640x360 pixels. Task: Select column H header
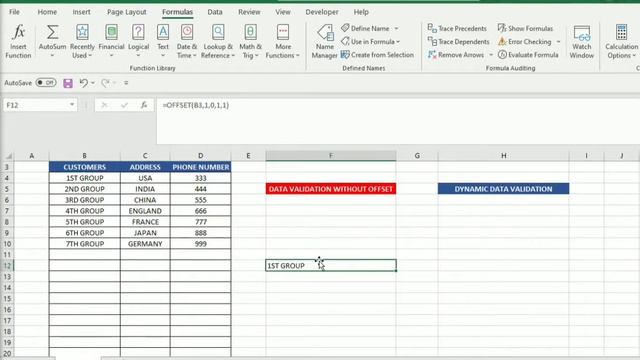pyautogui.click(x=503, y=156)
